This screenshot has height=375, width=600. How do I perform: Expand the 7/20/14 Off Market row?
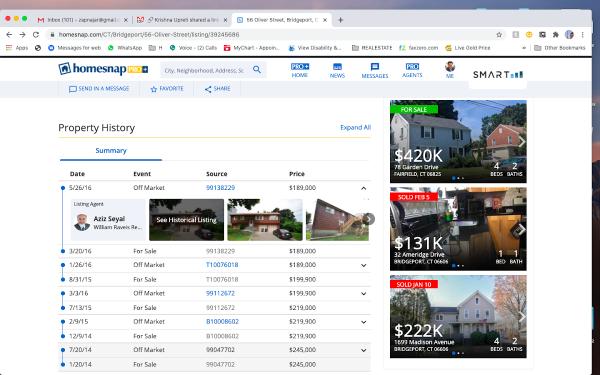tap(364, 350)
